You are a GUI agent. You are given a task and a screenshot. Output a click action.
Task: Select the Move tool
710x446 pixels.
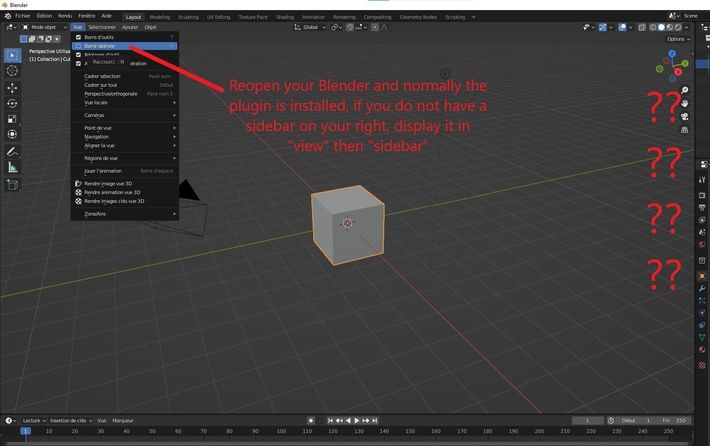coord(12,87)
